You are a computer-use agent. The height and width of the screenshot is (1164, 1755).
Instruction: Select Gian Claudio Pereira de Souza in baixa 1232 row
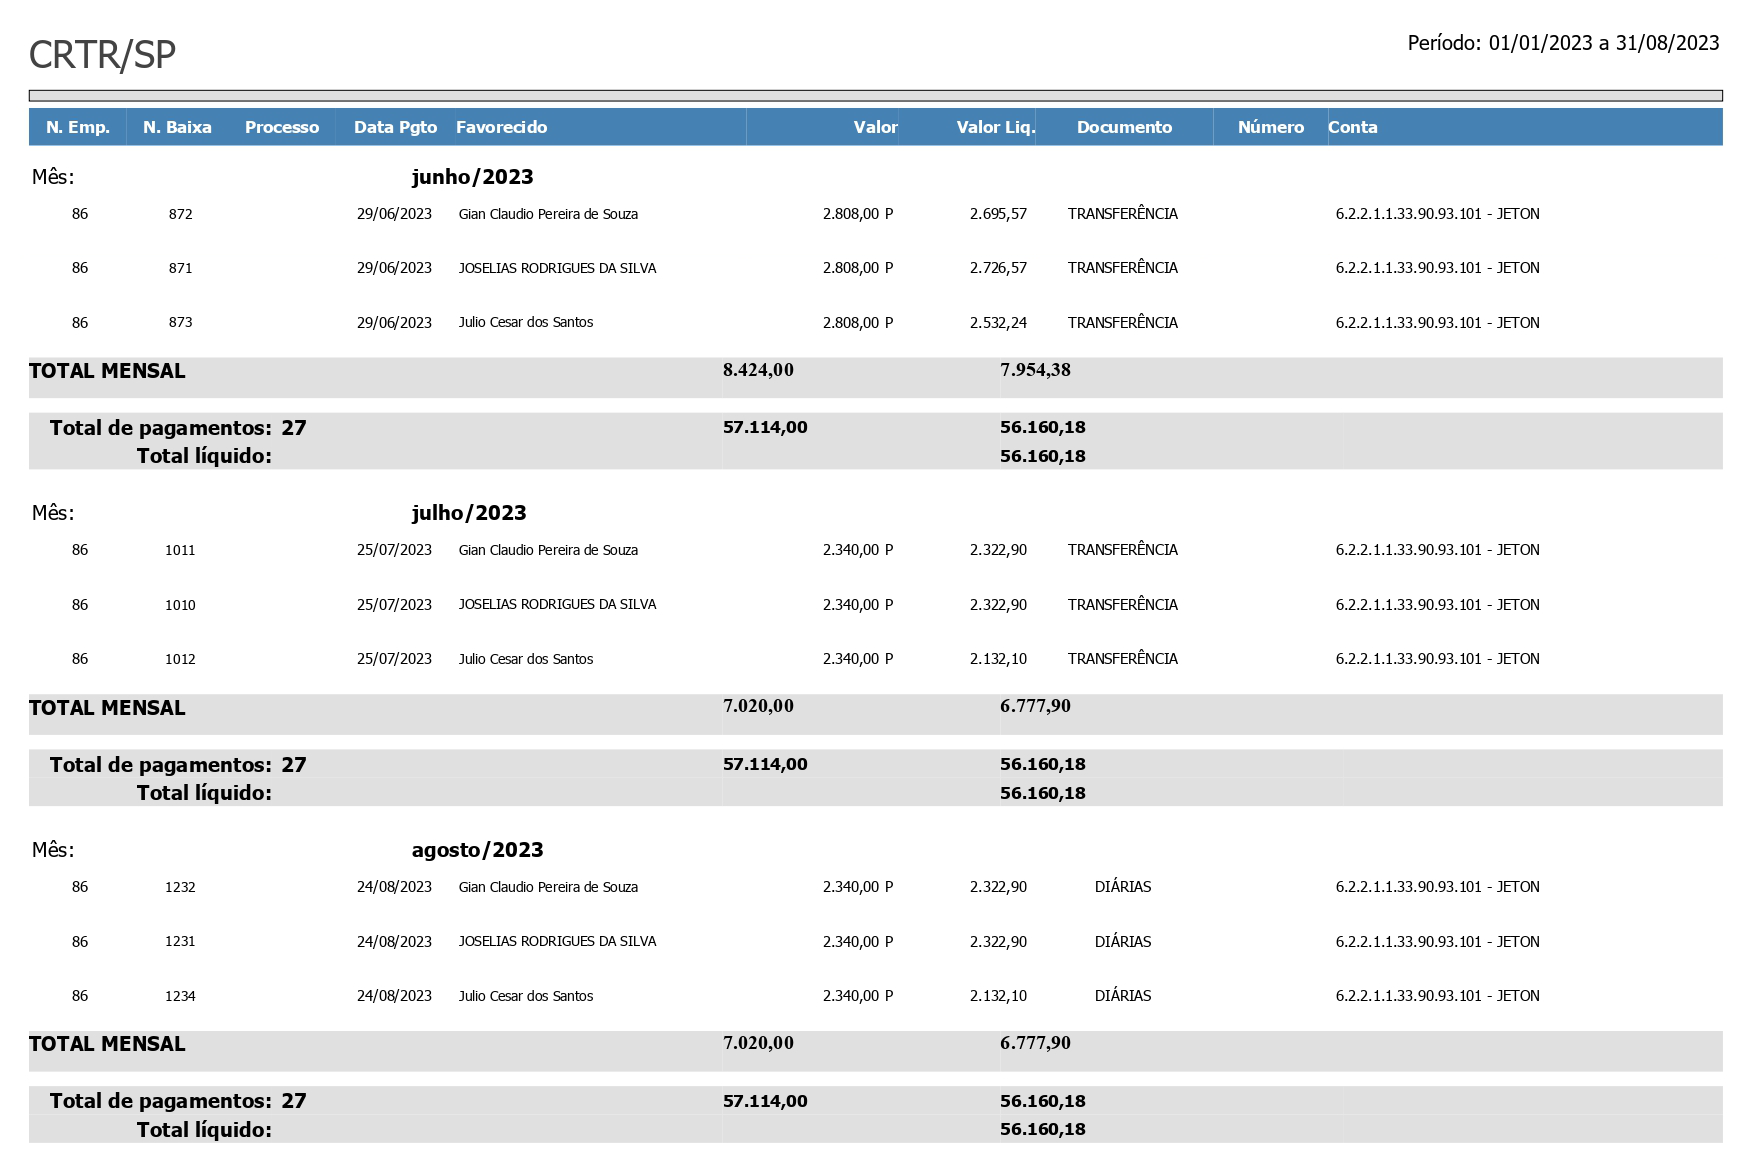tap(548, 887)
